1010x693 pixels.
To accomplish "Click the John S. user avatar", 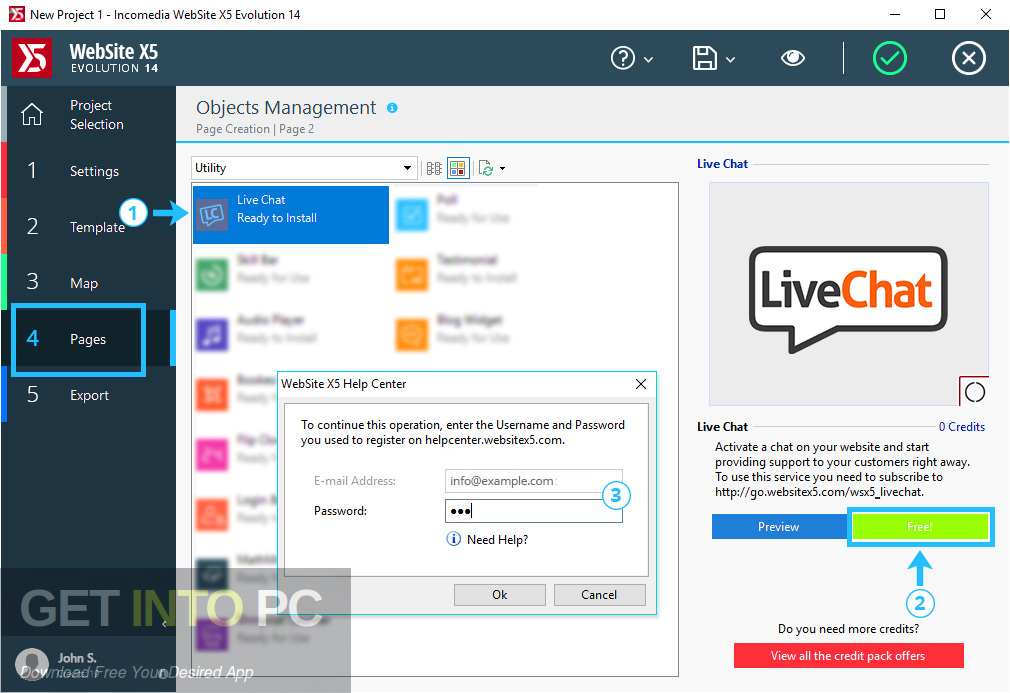I will point(32,663).
